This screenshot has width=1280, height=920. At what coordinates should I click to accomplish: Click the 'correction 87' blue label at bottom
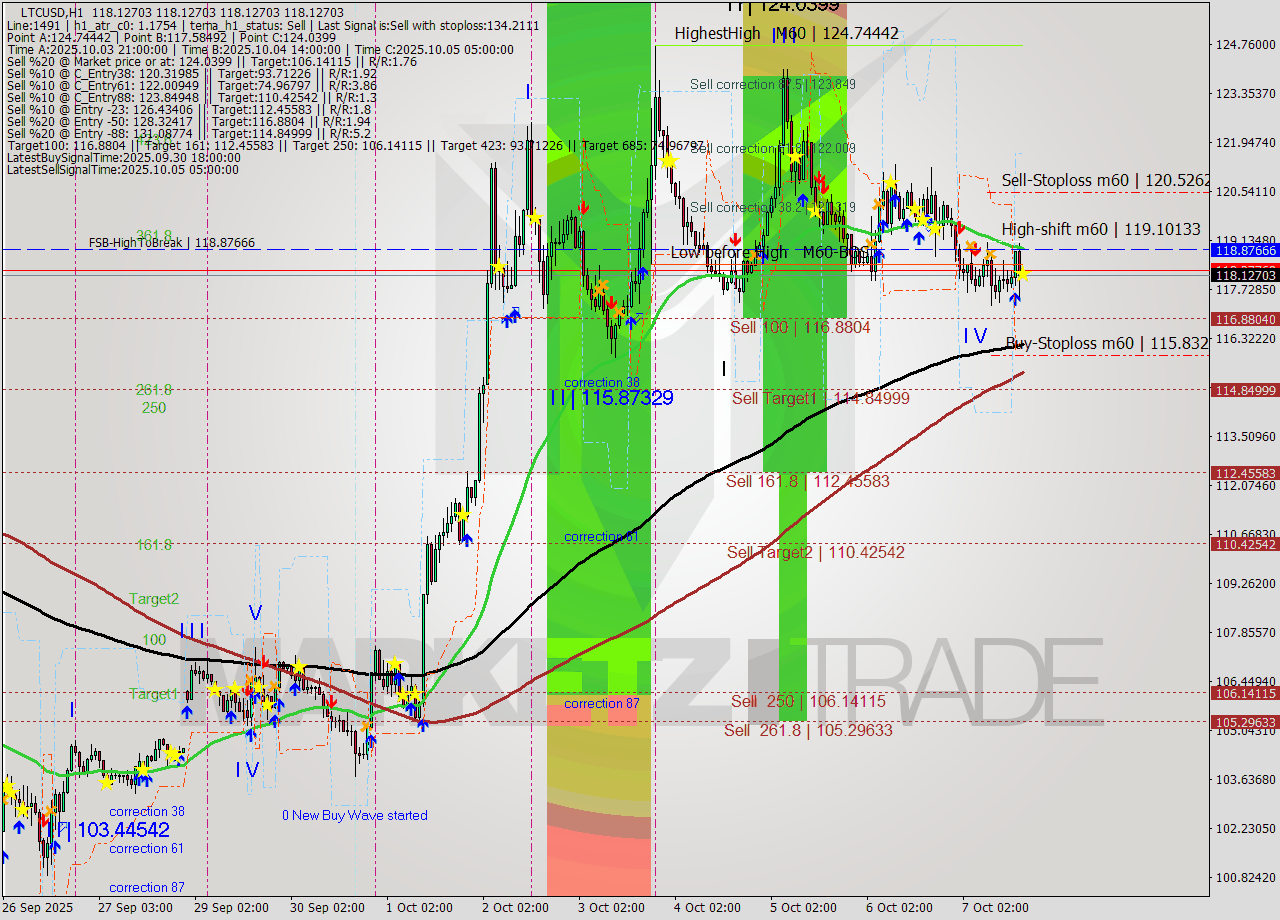(x=145, y=887)
